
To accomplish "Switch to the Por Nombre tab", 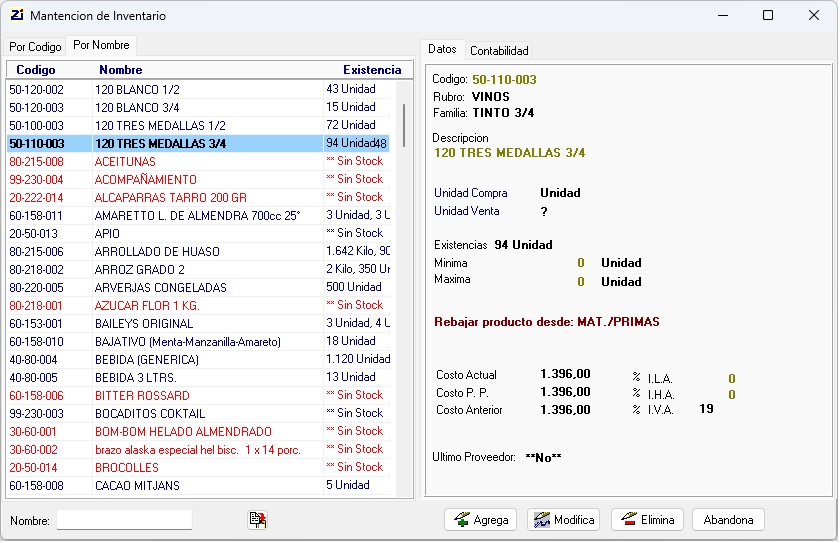I will click(101, 45).
